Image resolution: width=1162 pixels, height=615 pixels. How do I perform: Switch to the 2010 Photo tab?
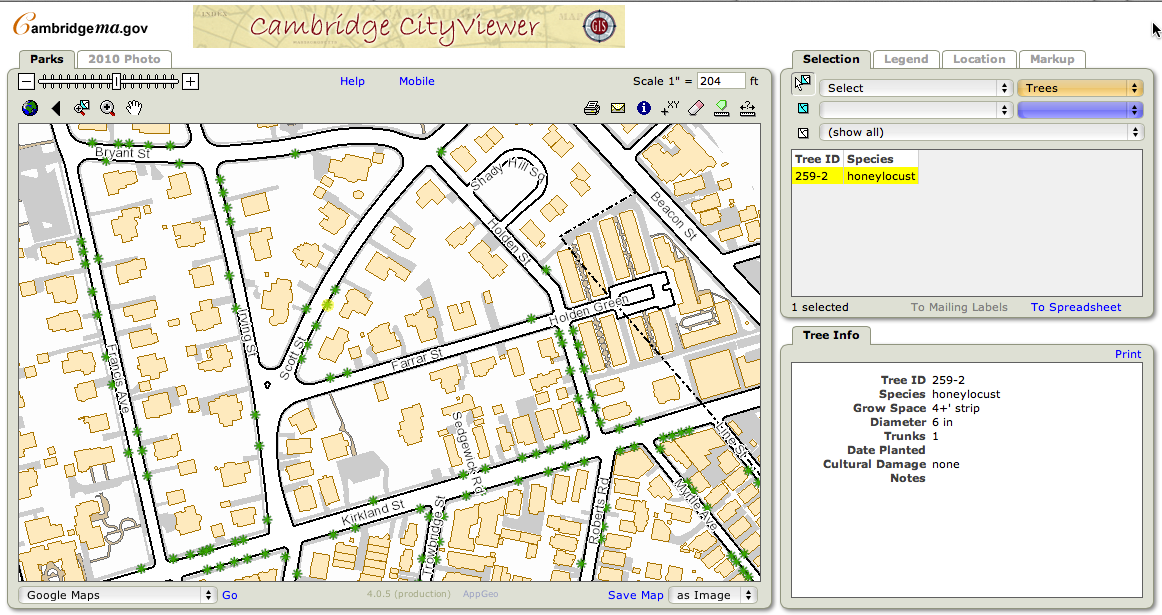(x=124, y=59)
